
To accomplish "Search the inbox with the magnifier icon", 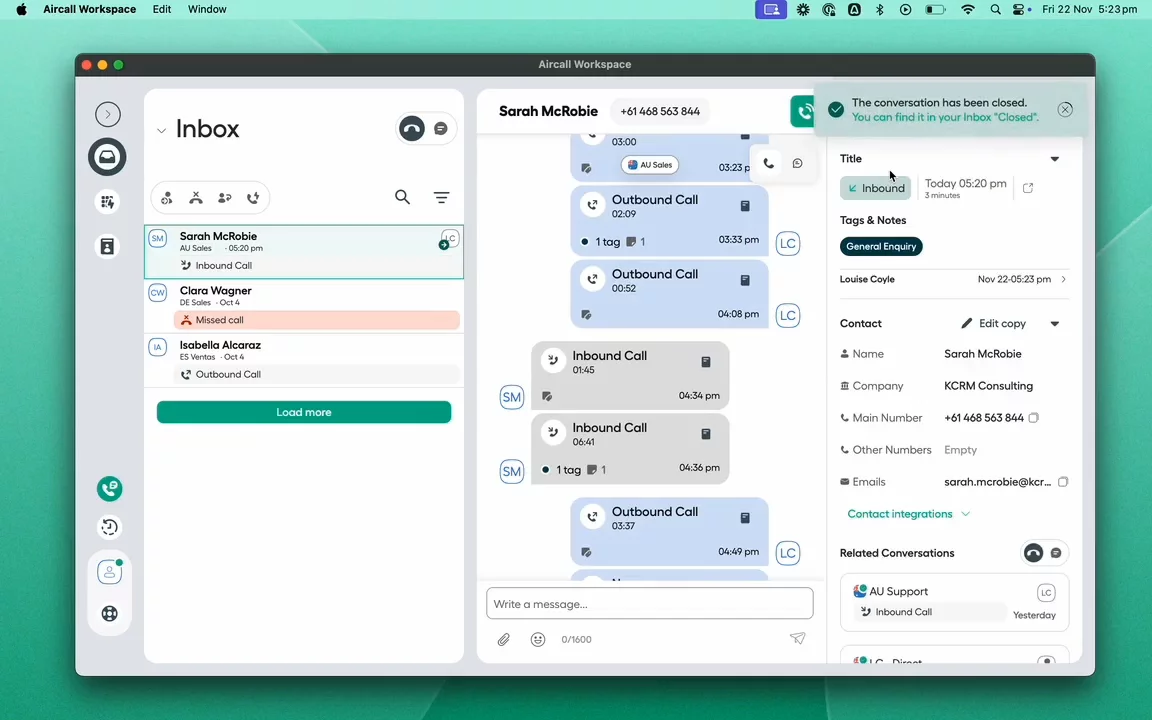I will click(x=402, y=198).
